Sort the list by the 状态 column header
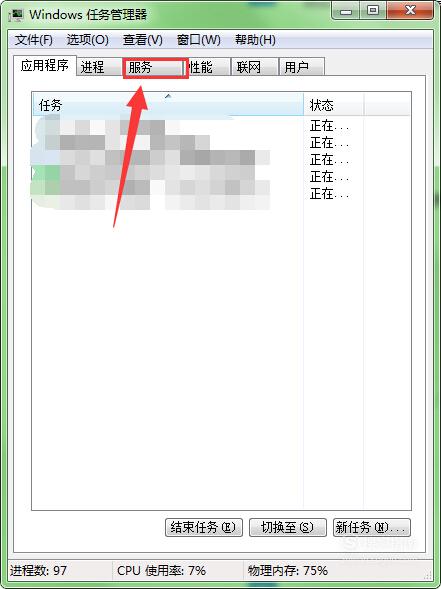 click(x=334, y=105)
